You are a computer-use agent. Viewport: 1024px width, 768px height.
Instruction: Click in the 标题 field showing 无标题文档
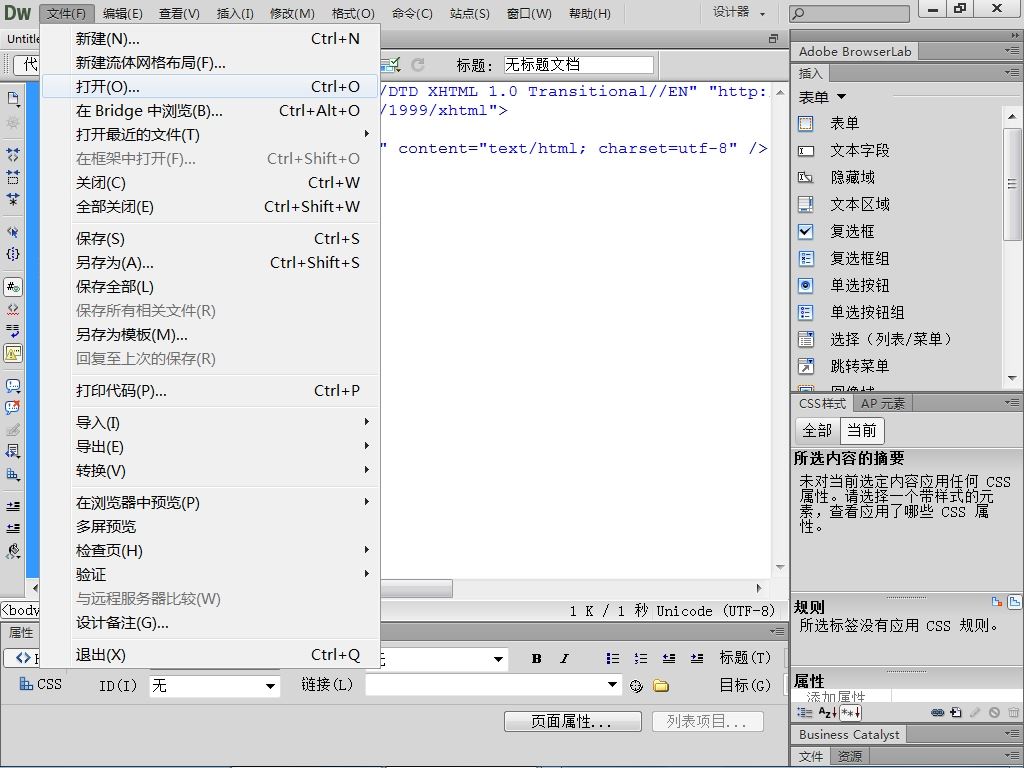pos(578,65)
